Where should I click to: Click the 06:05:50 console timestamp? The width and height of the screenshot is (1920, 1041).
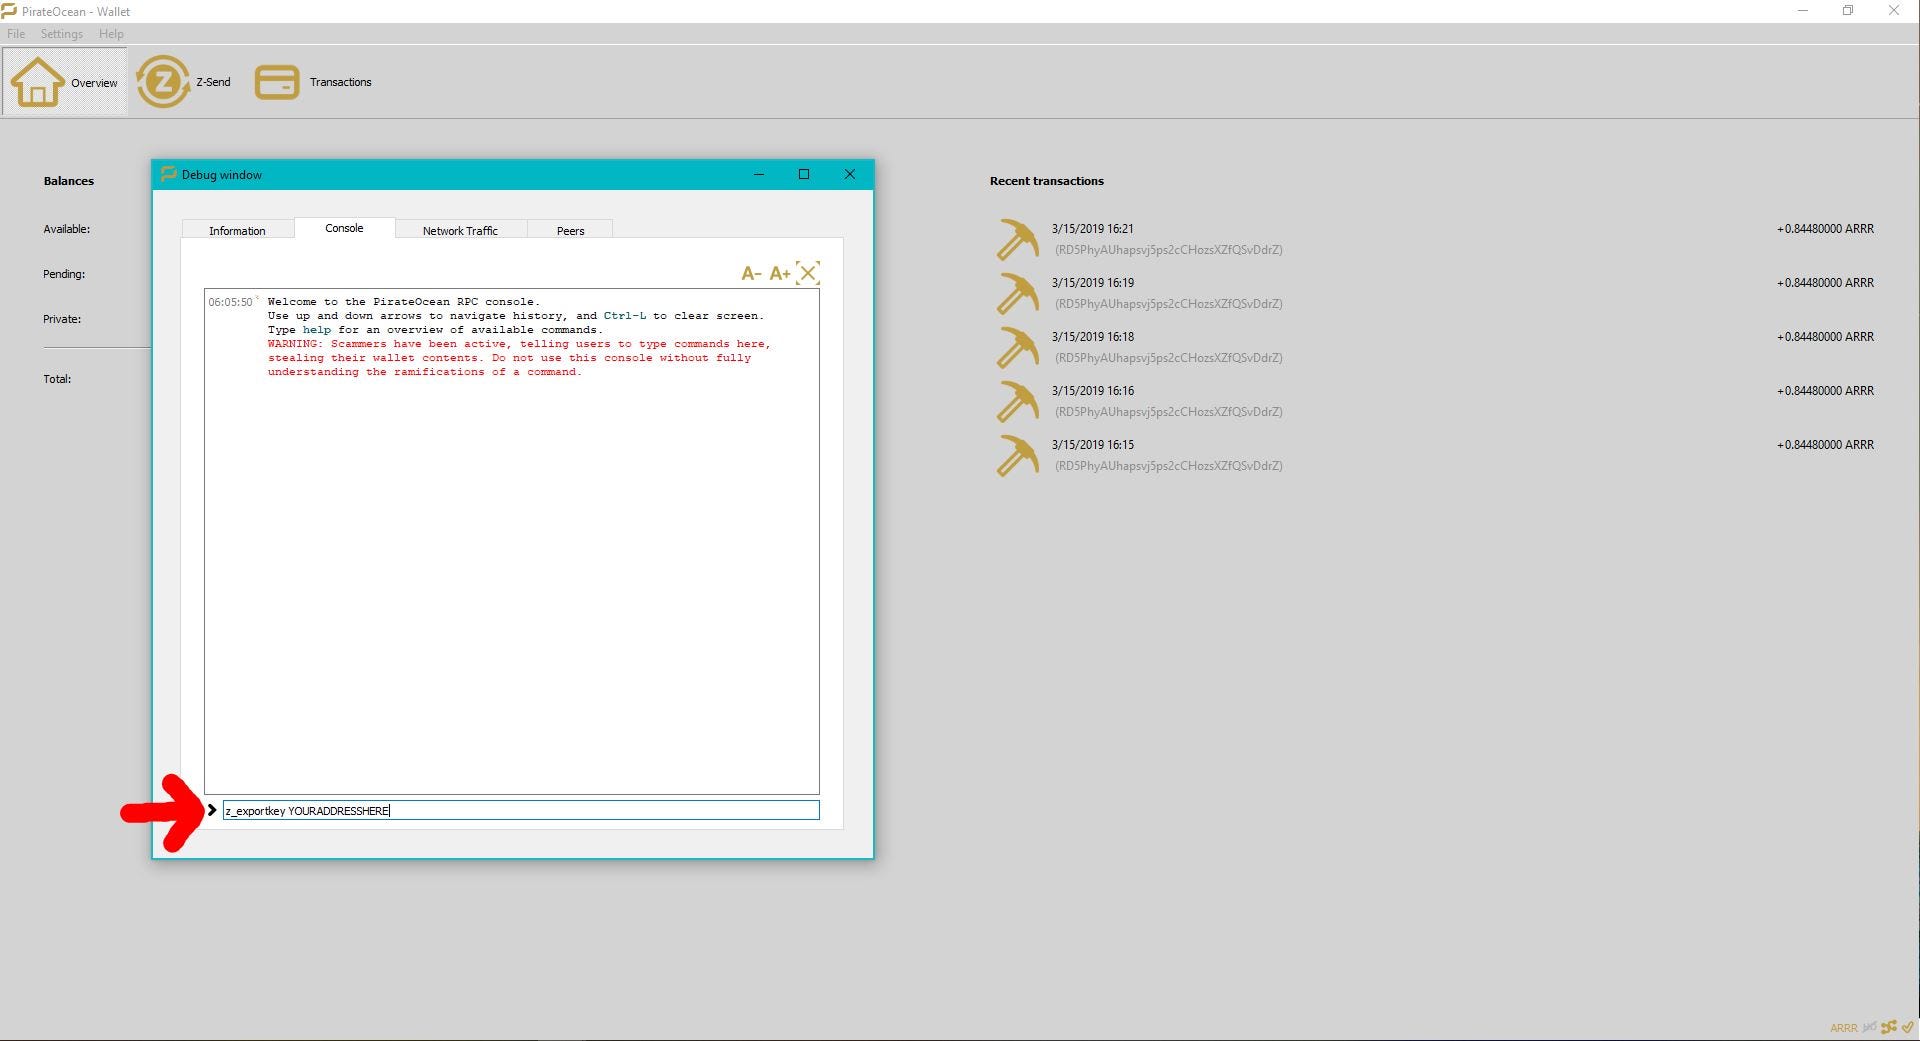[x=231, y=302]
